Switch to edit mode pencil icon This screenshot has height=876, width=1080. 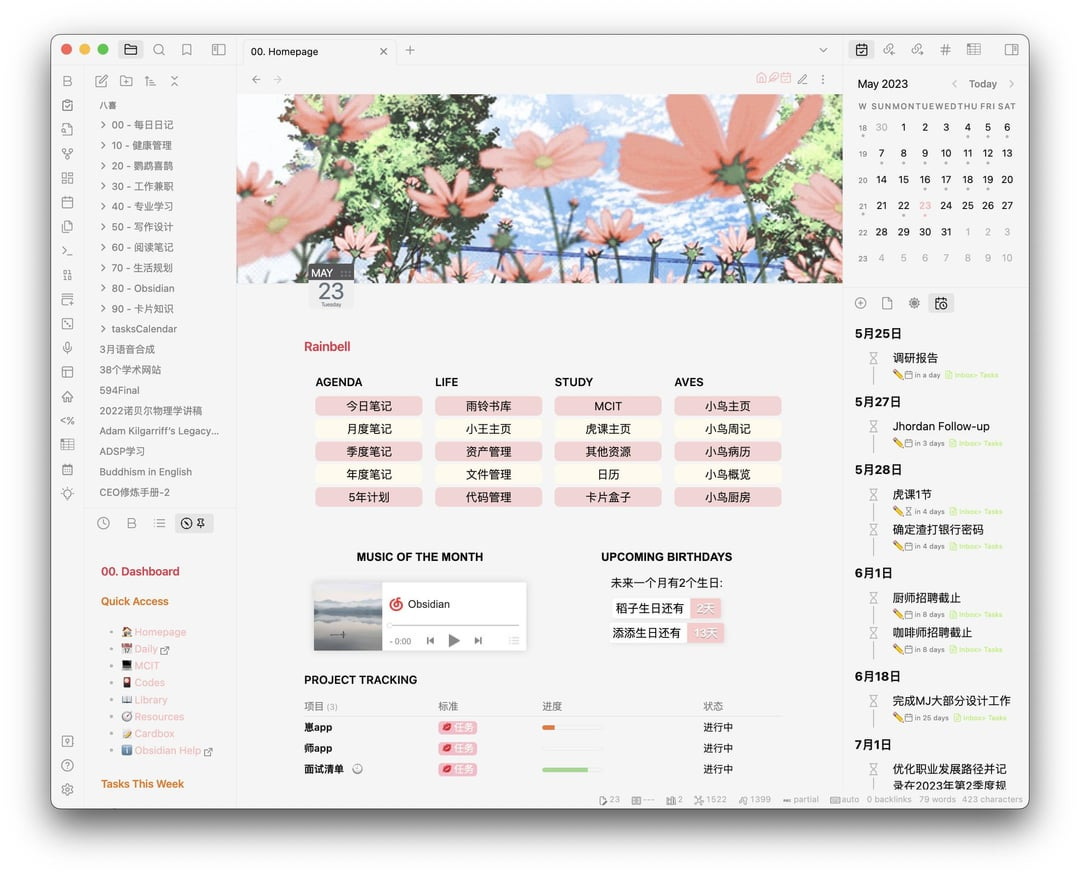802,79
